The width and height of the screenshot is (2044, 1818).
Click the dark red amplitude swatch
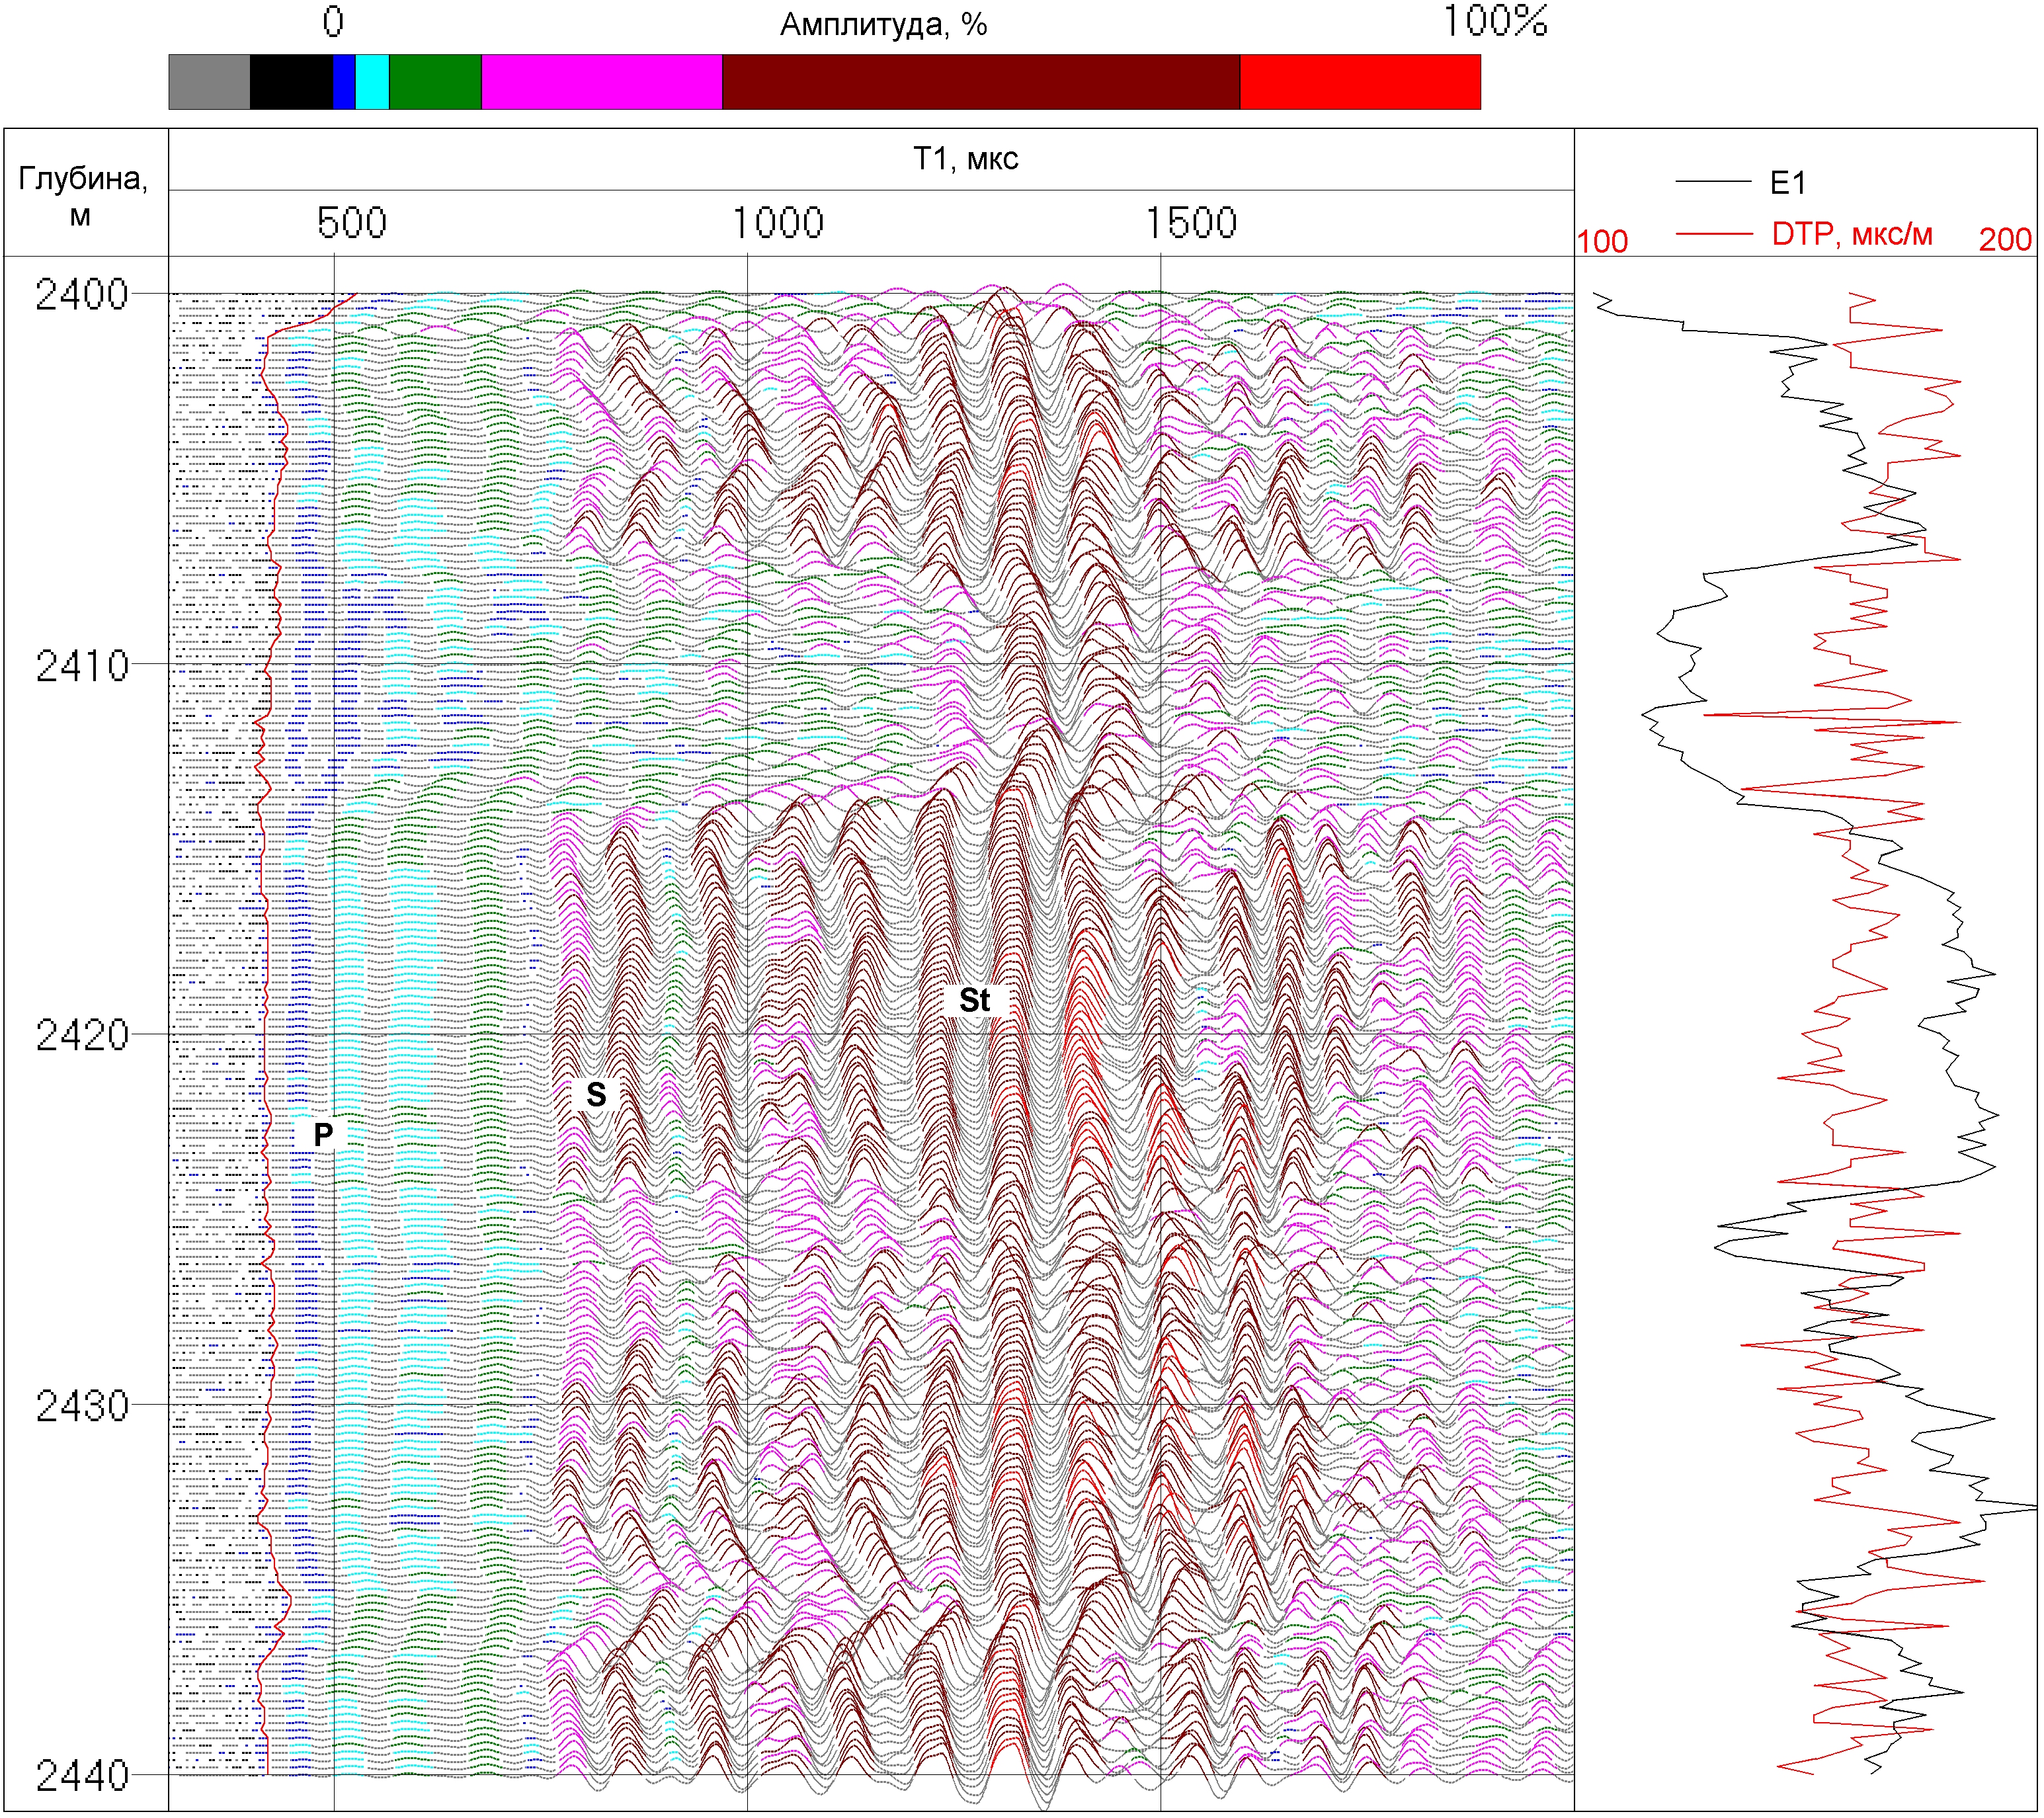pos(981,82)
